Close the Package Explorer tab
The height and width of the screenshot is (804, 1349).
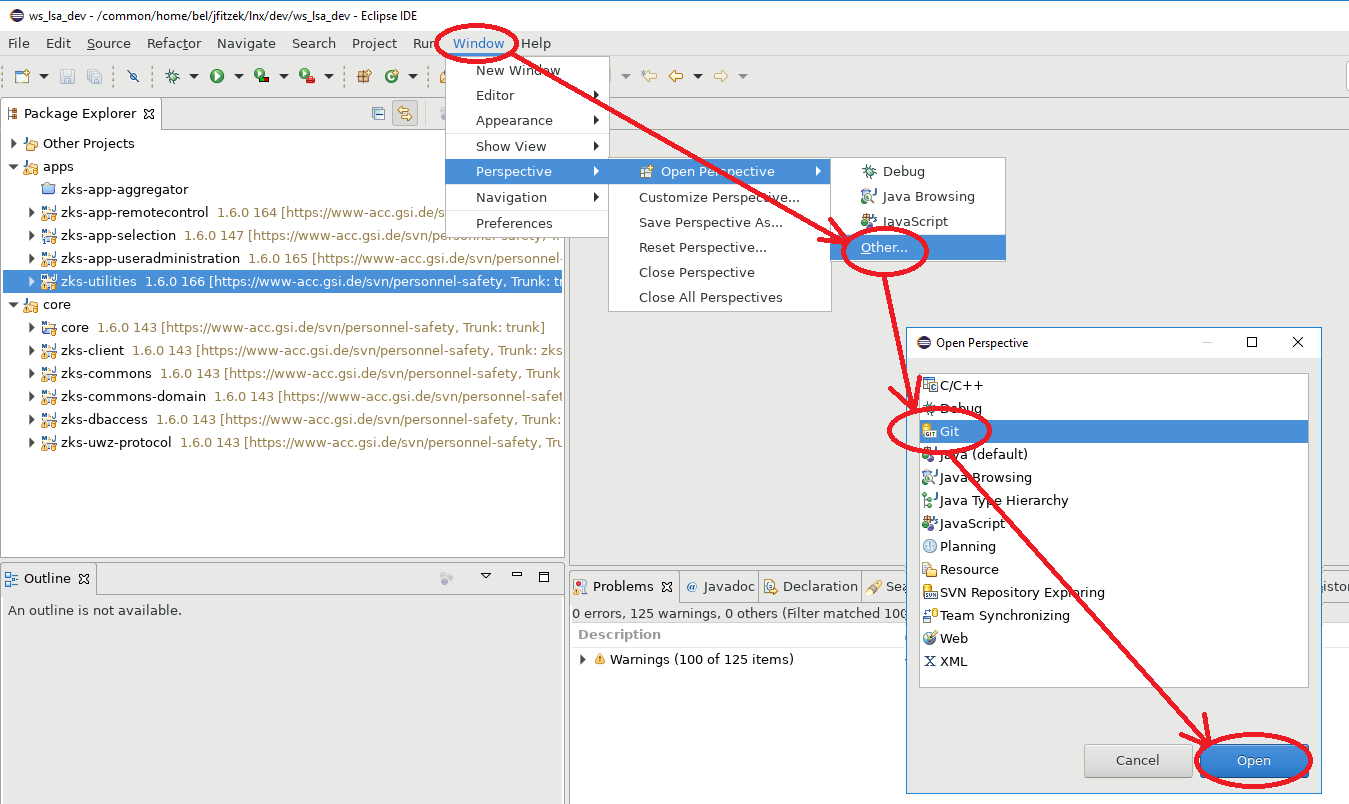pyautogui.click(x=149, y=114)
